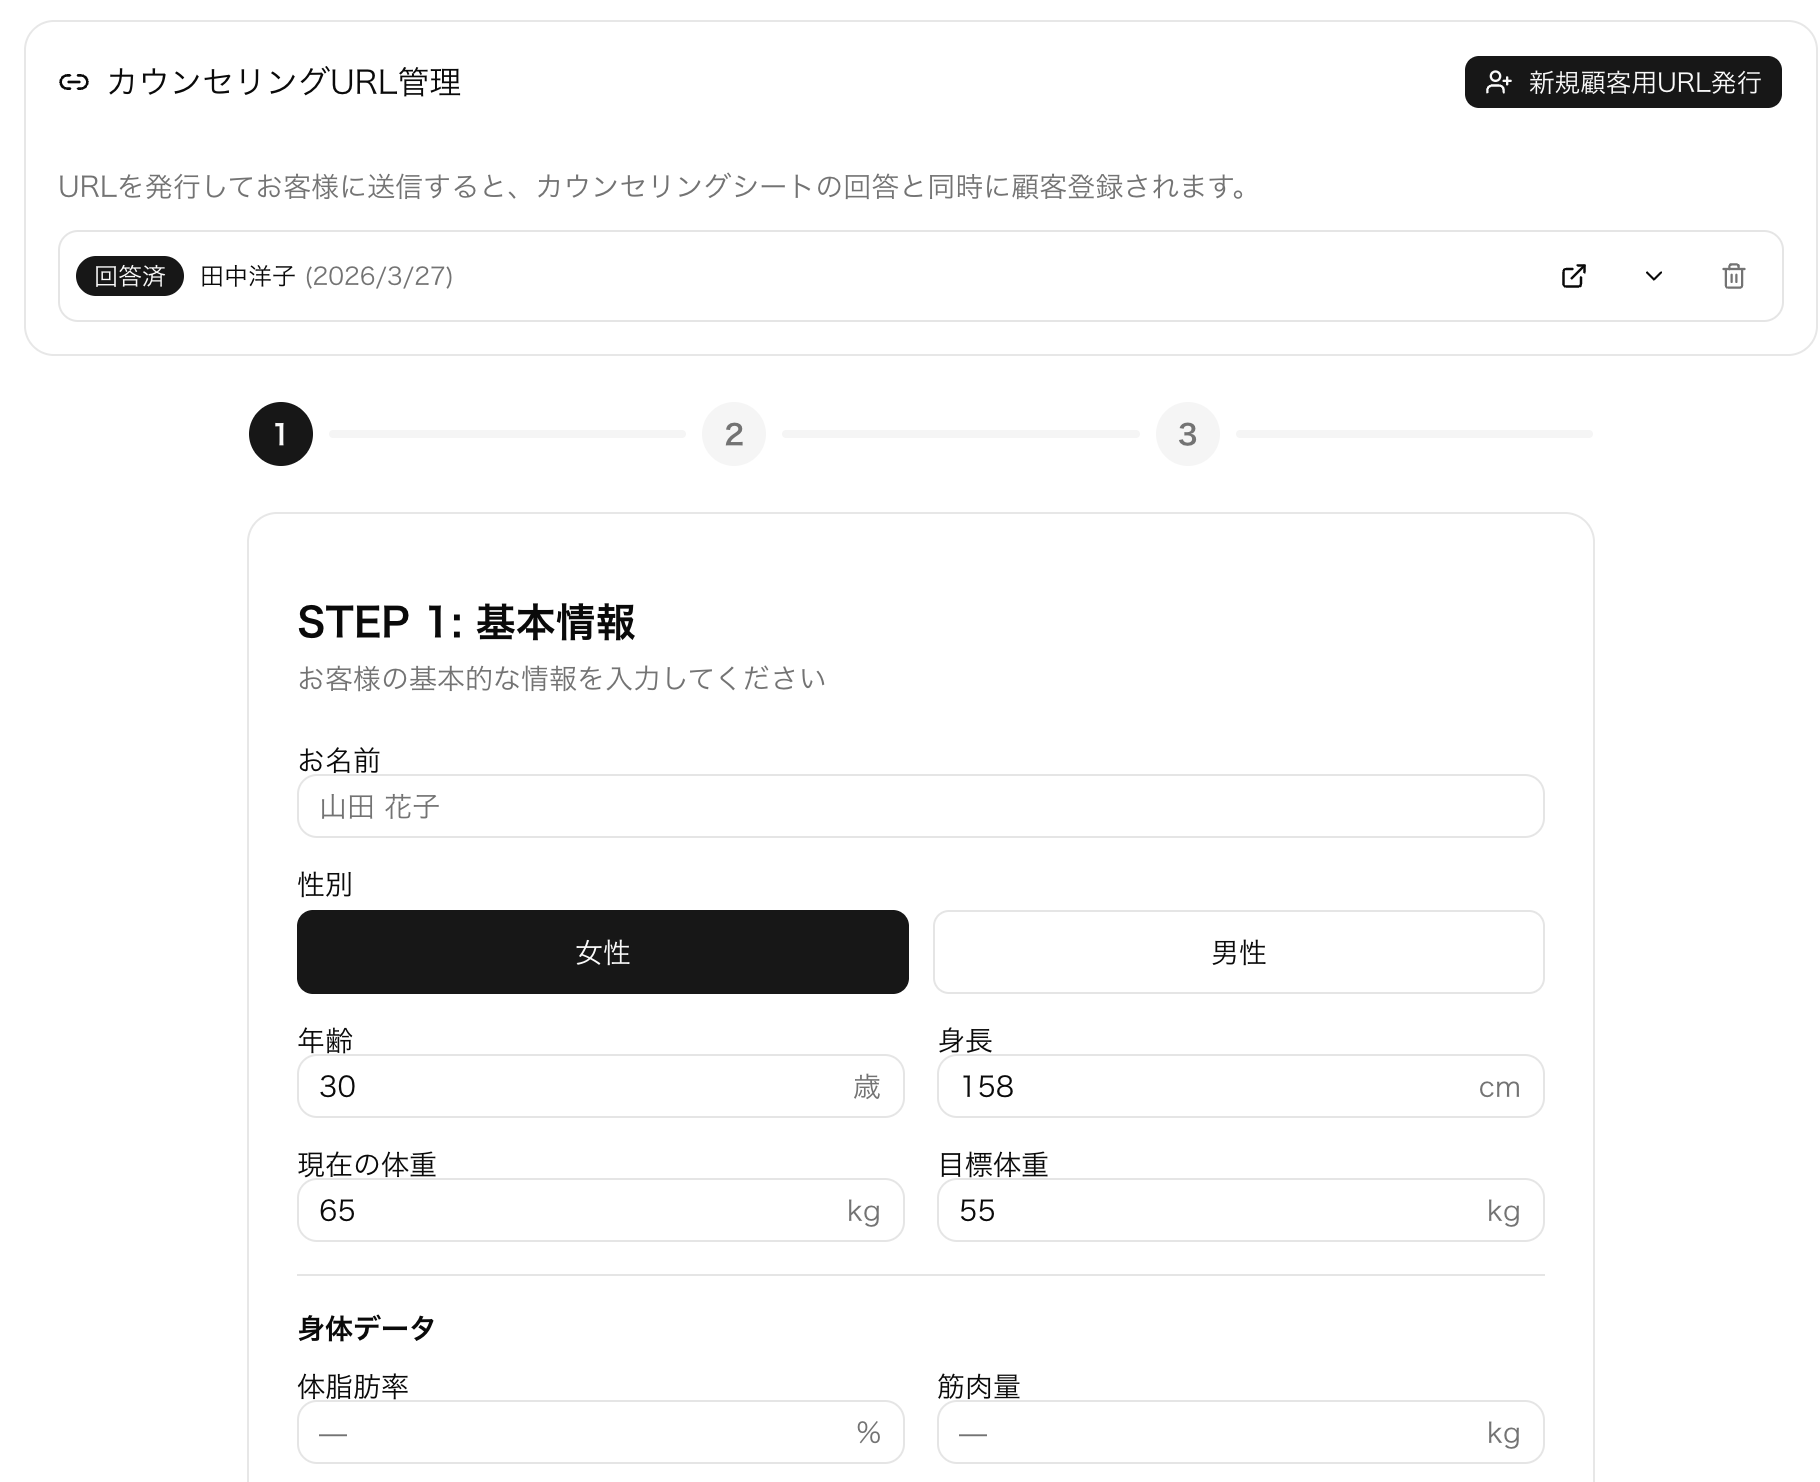
Task: Select 女性 as gender
Action: pyautogui.click(x=602, y=952)
